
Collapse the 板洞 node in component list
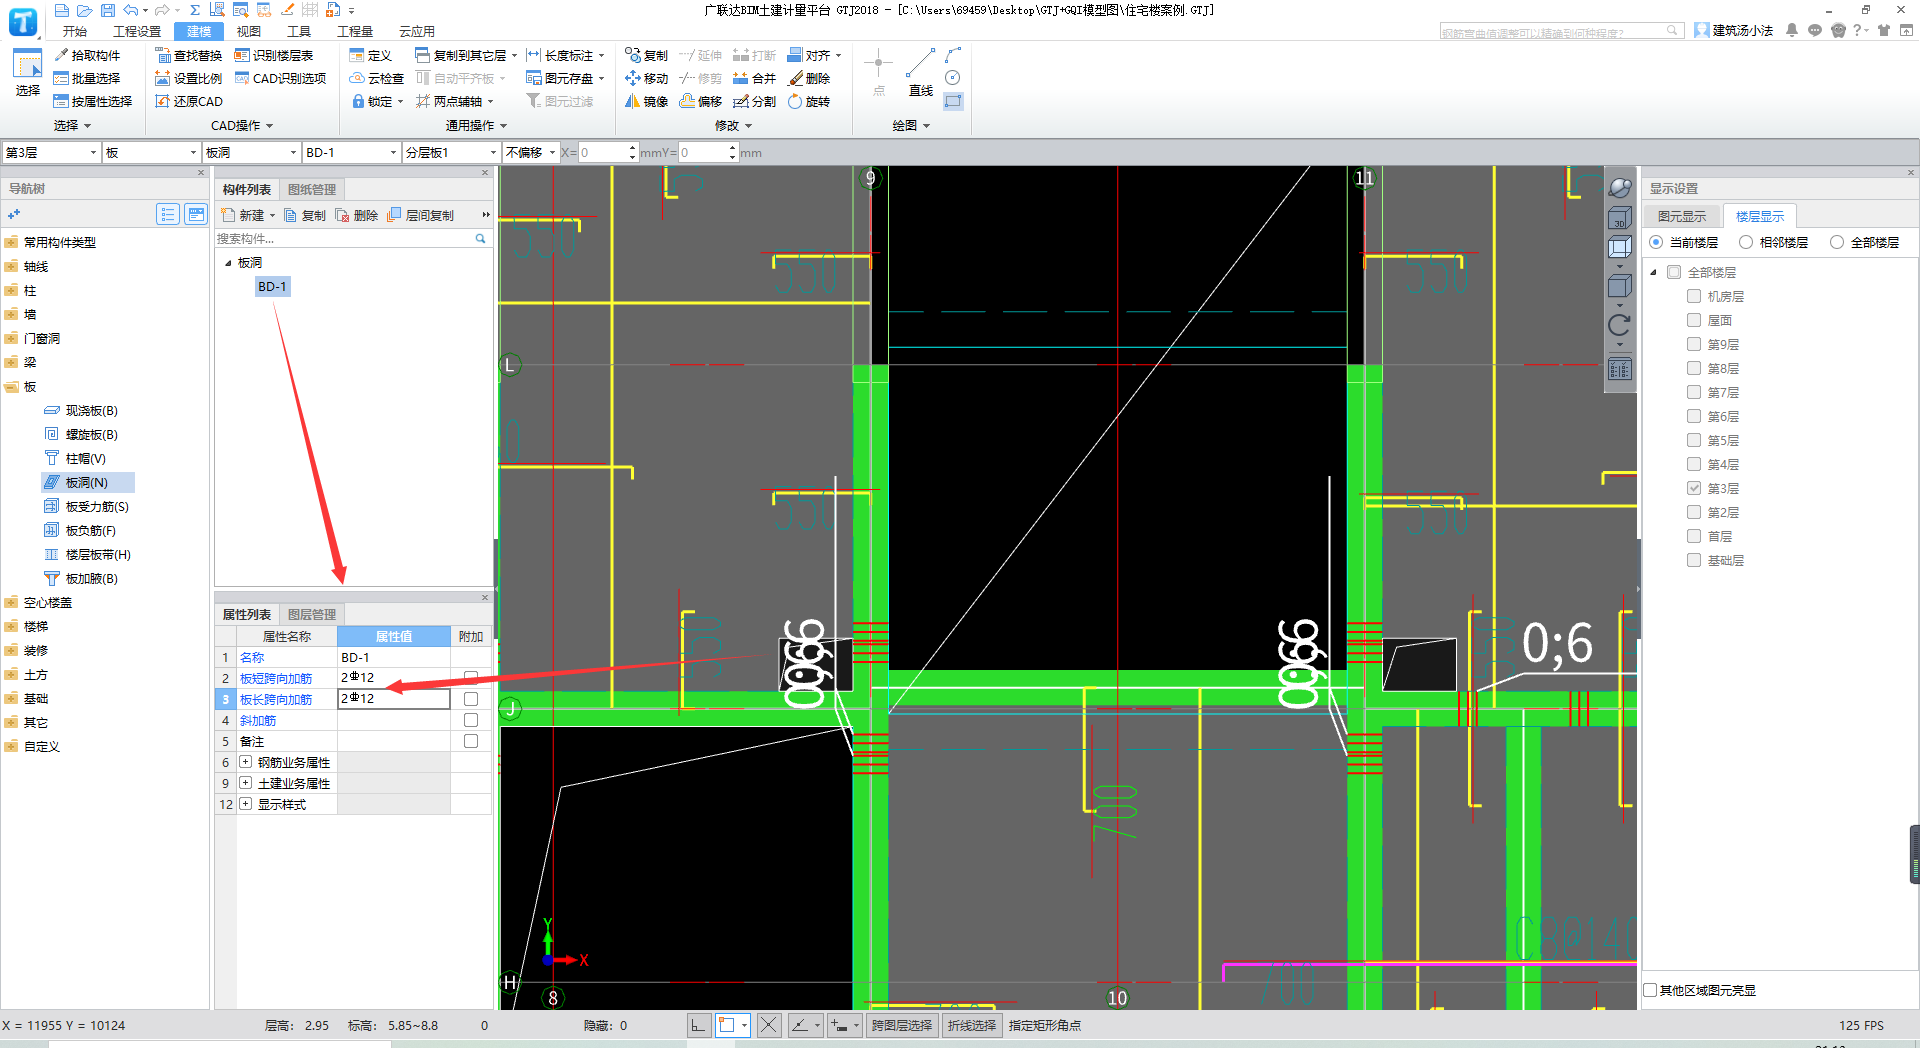point(228,263)
